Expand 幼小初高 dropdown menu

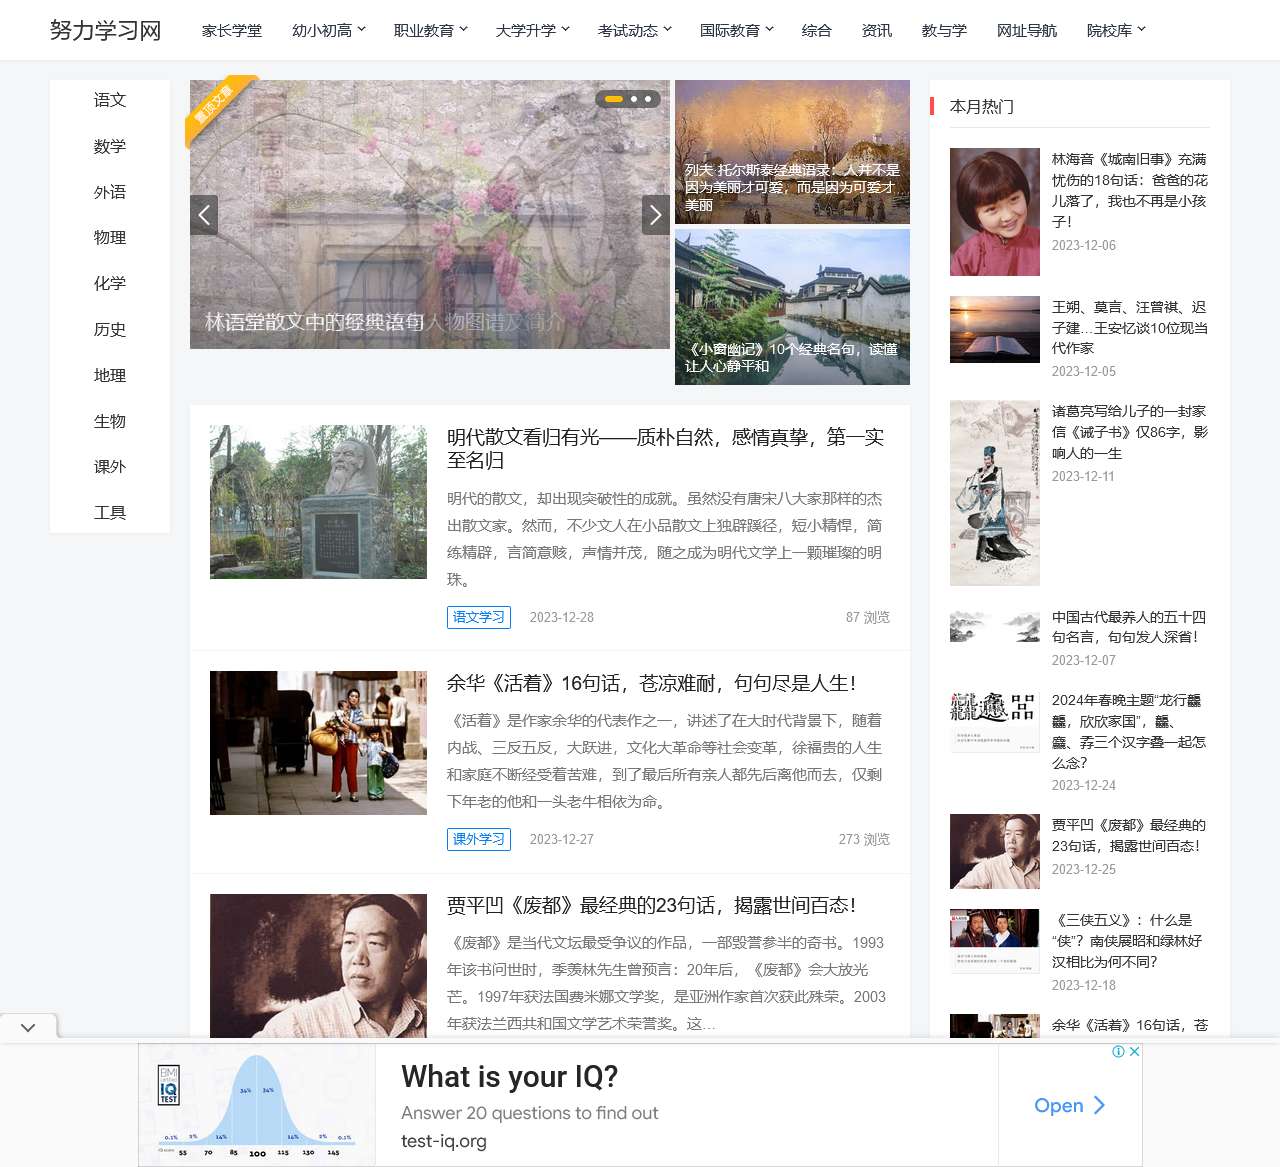click(329, 31)
